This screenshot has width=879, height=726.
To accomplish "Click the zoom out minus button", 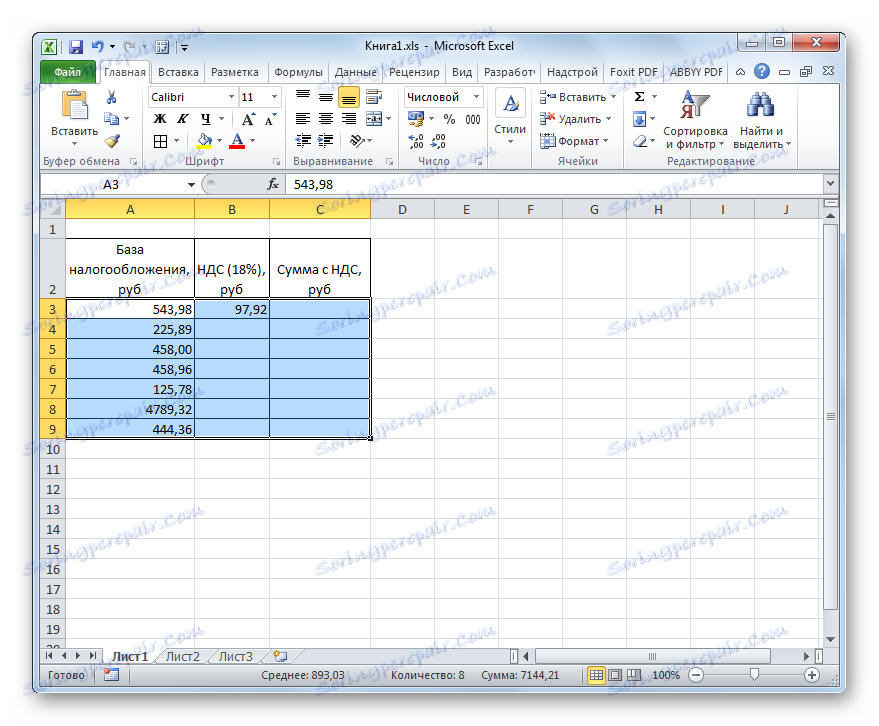I will (696, 675).
